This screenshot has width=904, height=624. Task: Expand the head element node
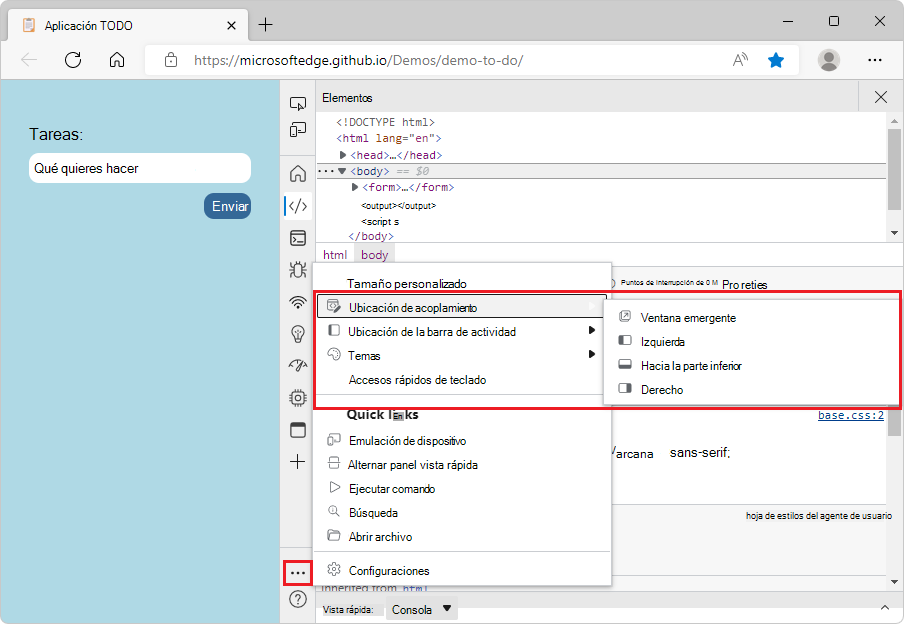click(342, 155)
